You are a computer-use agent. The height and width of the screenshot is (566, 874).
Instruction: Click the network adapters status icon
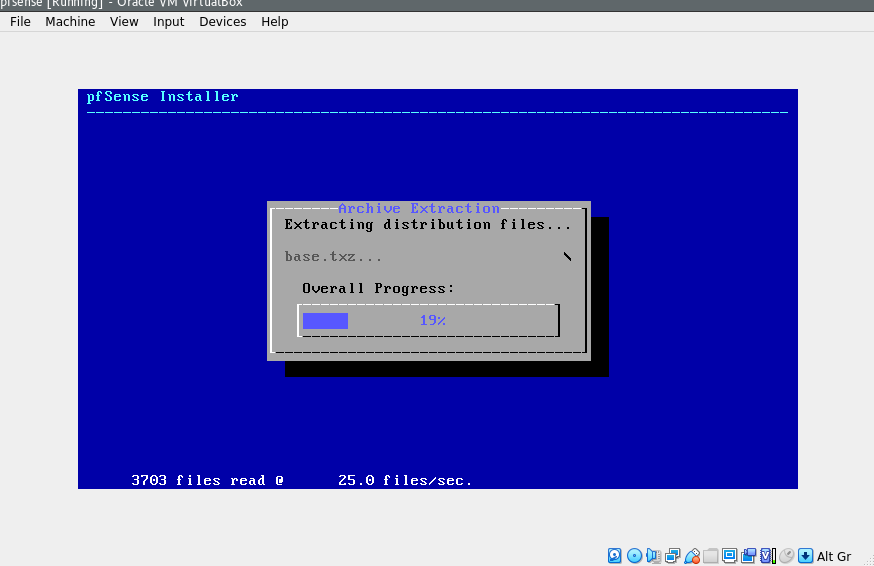pyautogui.click(x=672, y=556)
